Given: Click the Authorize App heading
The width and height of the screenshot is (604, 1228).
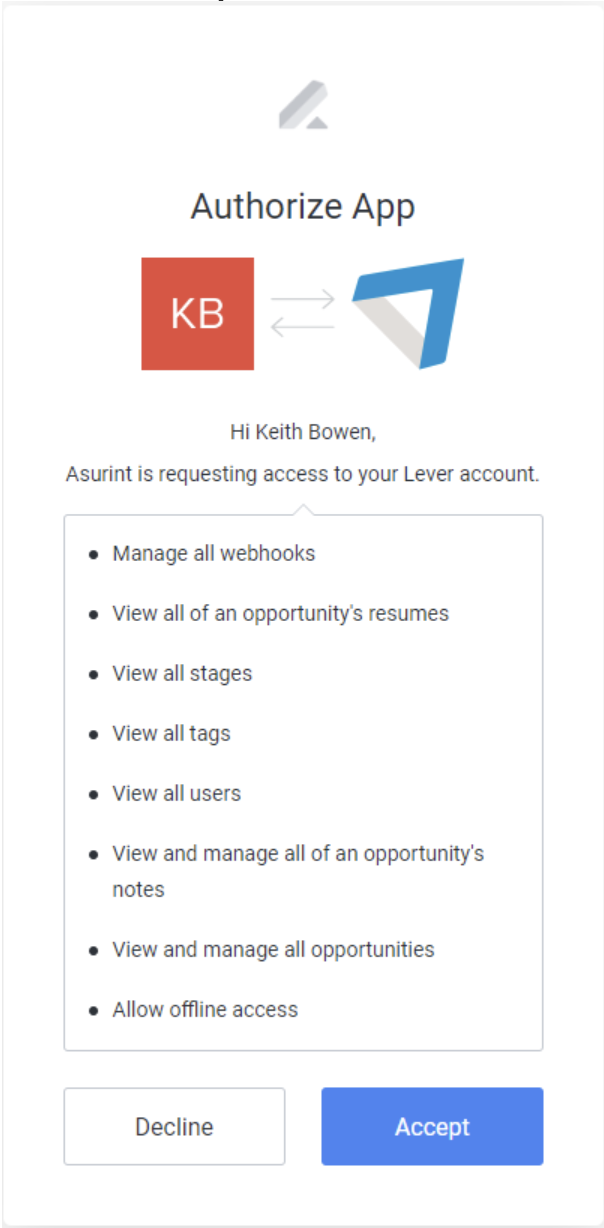Looking at the screenshot, I should pyautogui.click(x=303, y=207).
